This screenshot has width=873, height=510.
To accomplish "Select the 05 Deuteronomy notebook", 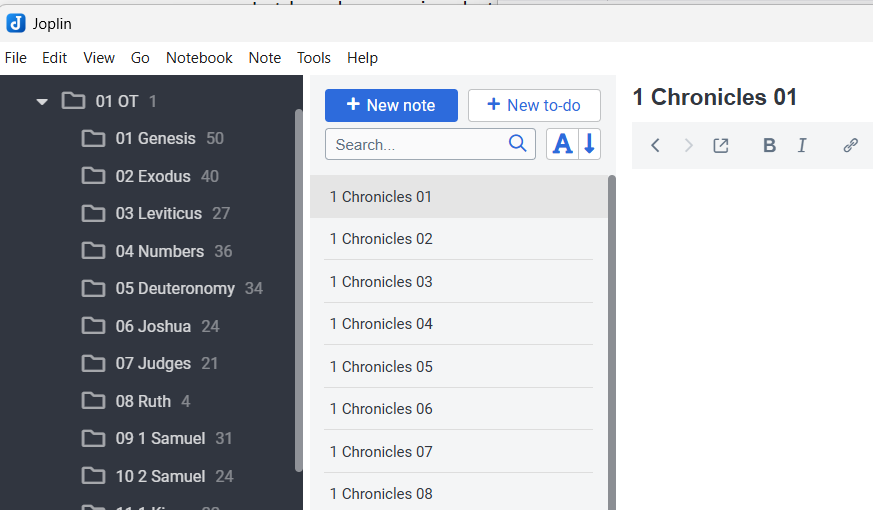I will [175, 289].
